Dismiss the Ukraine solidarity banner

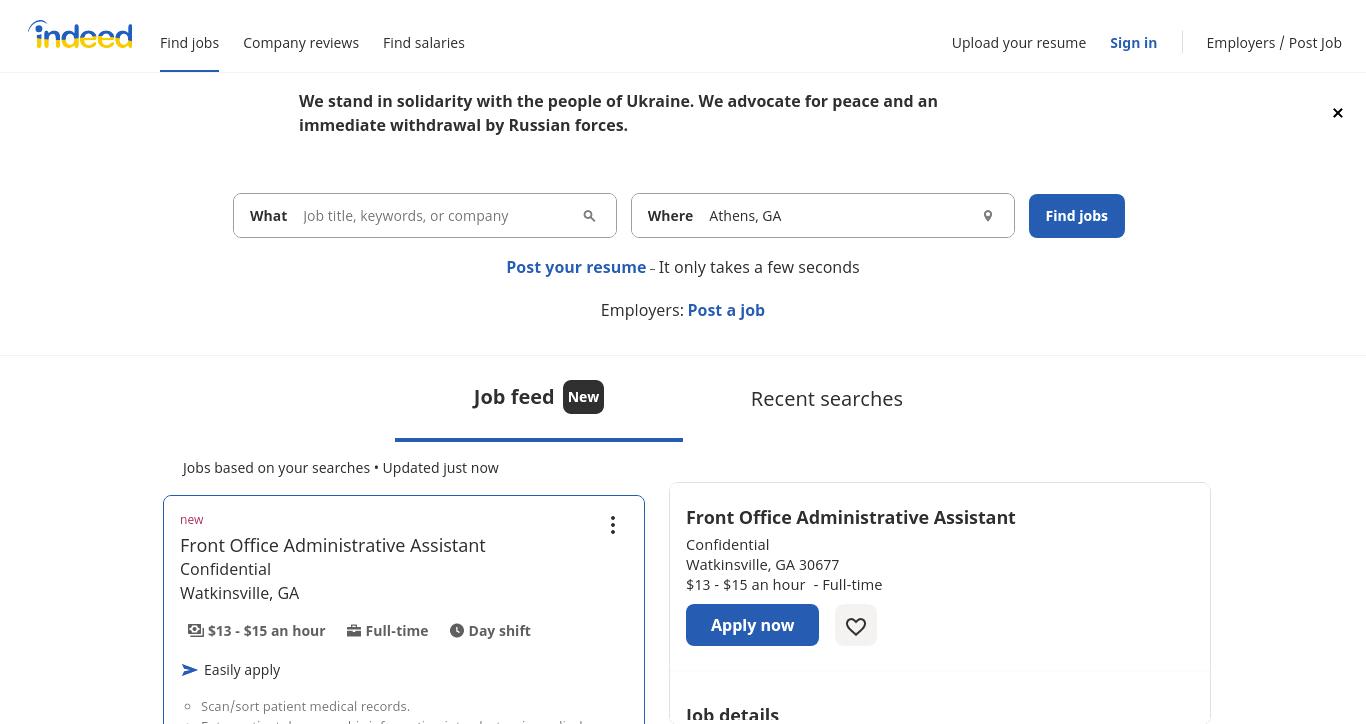(1337, 113)
